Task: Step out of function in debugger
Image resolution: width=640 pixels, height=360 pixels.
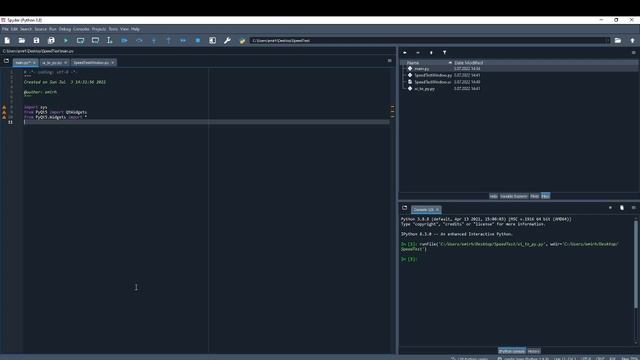Action: [x=169, y=40]
